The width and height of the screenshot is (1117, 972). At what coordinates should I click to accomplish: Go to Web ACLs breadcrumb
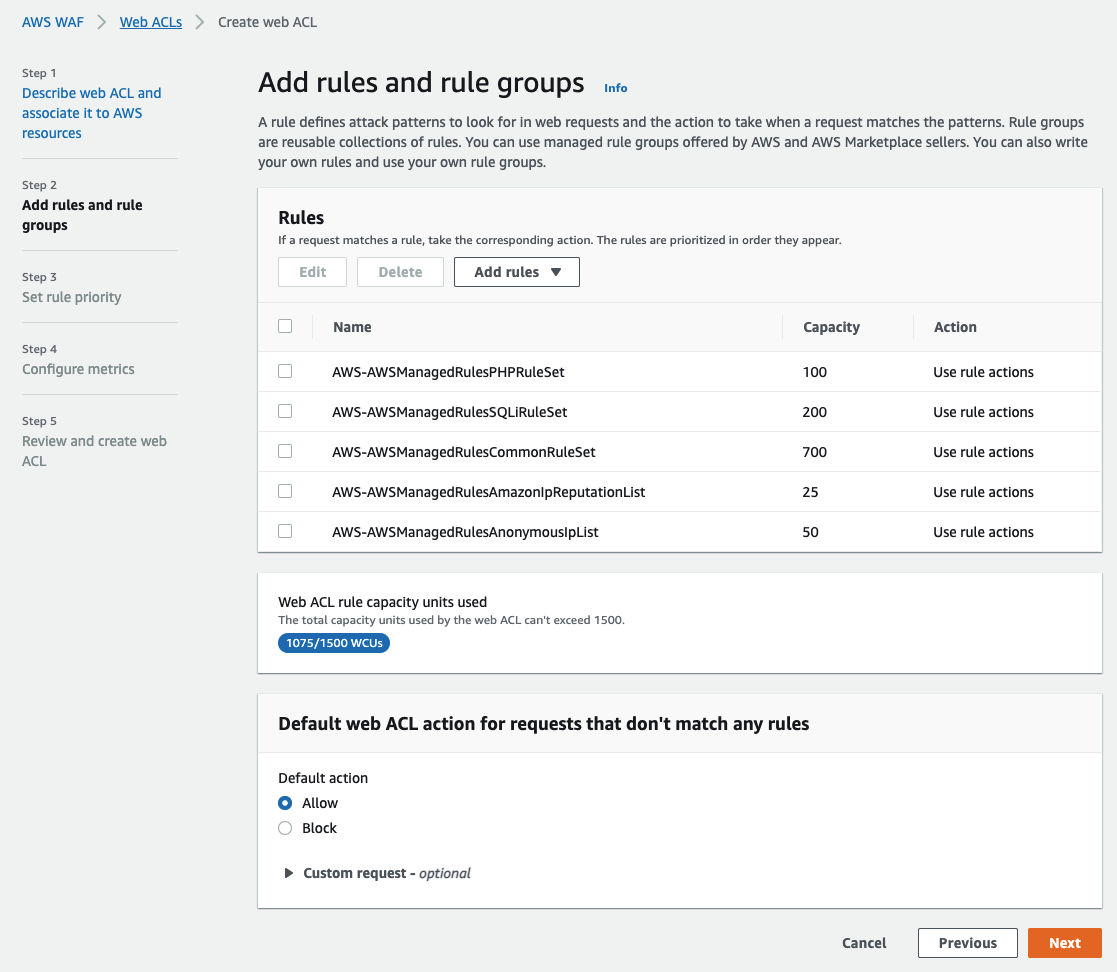[150, 22]
